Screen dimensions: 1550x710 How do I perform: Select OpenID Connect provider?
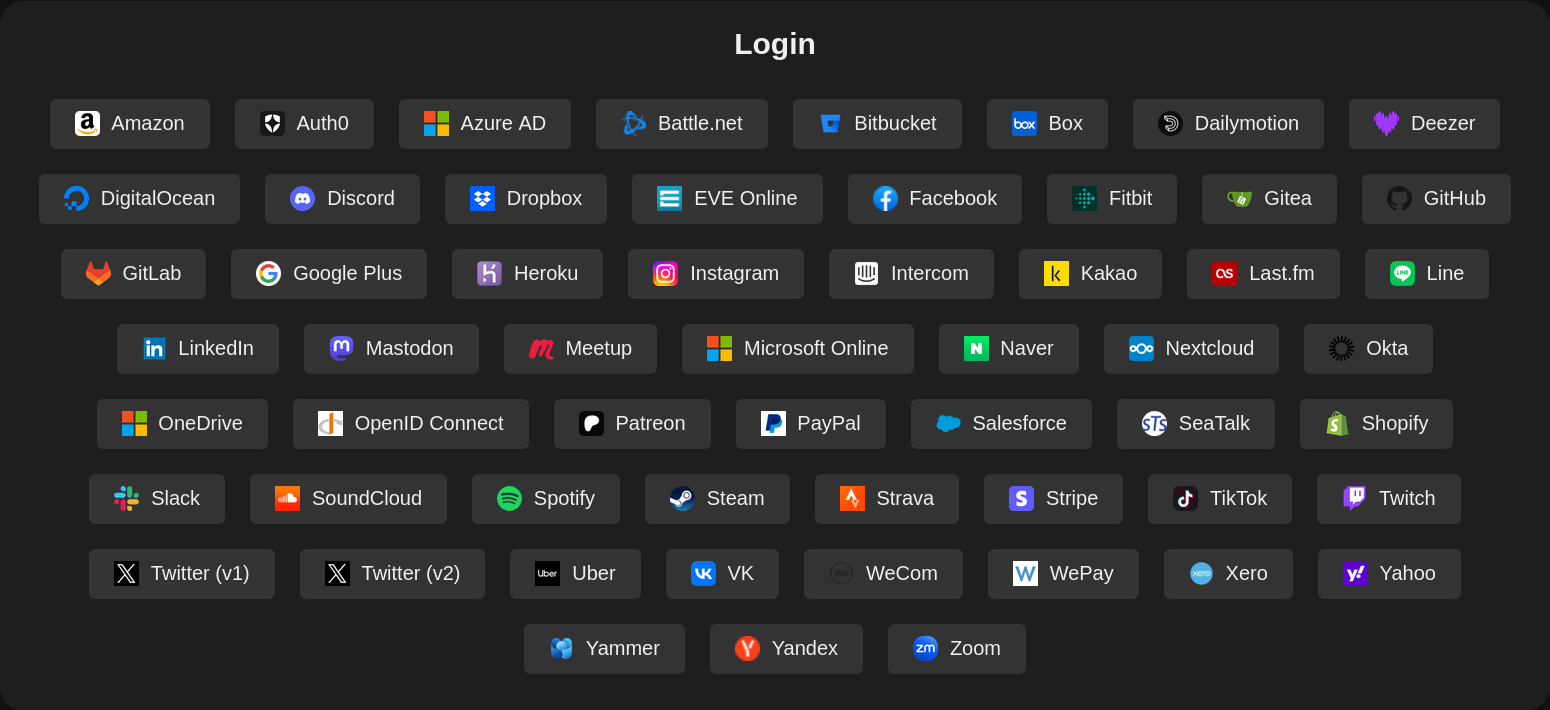coord(411,424)
